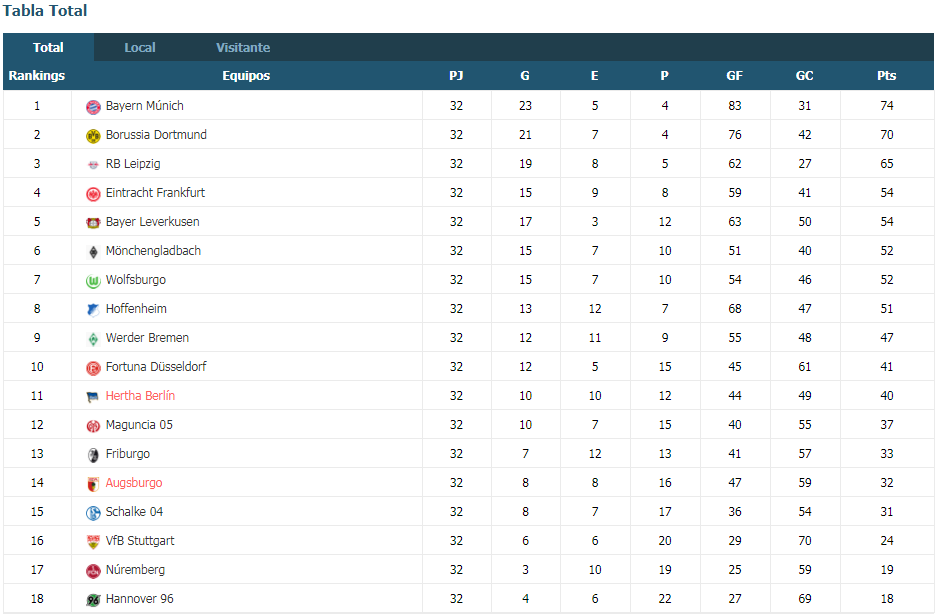This screenshot has width=938, height=614.
Task: Click the Equipos column header
Action: pyautogui.click(x=246, y=75)
